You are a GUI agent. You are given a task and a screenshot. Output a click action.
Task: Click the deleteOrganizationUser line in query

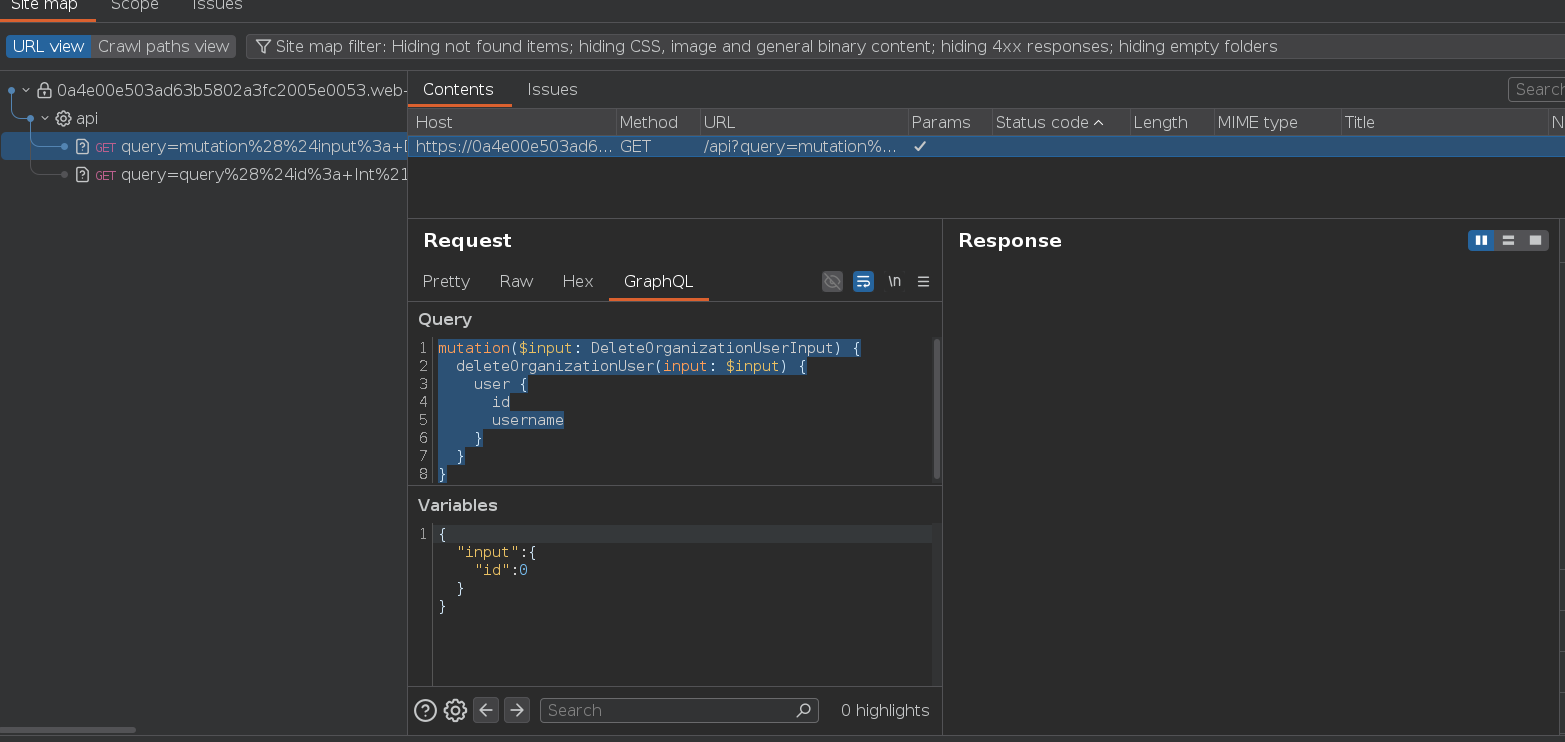[x=630, y=366]
